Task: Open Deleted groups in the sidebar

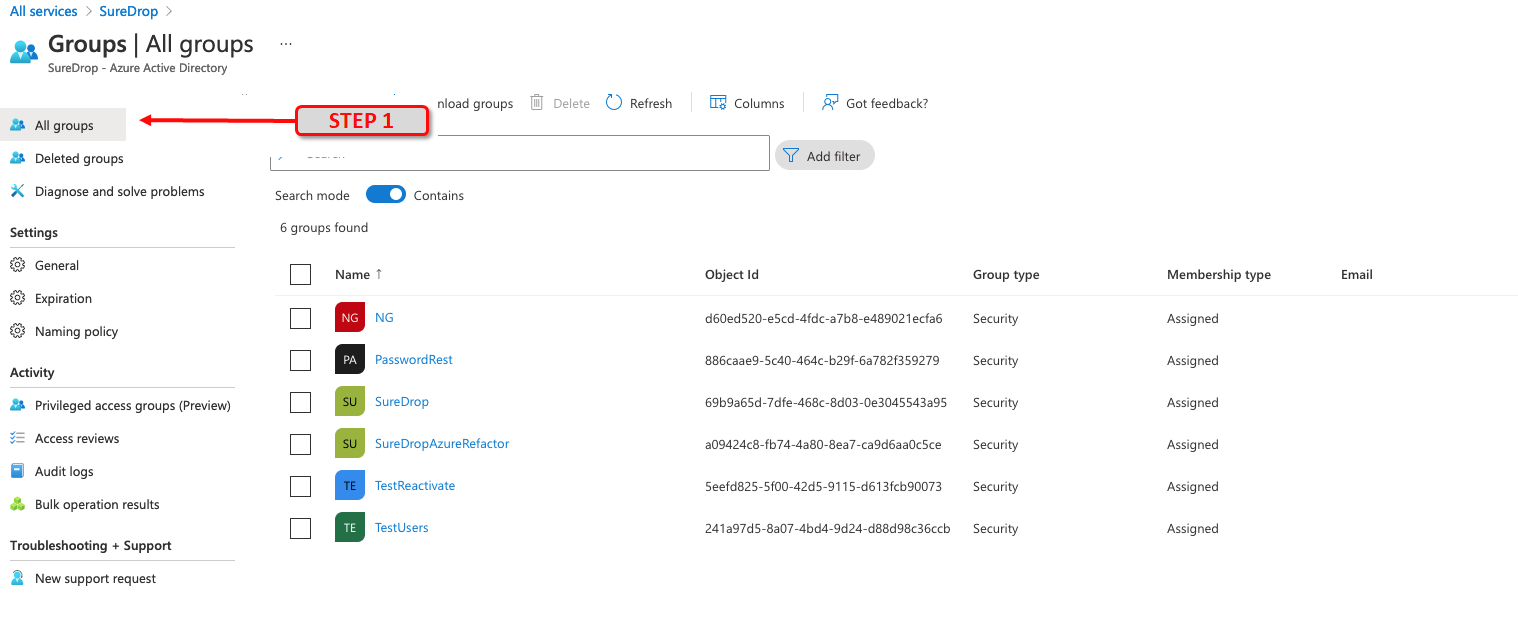Action: 79,158
